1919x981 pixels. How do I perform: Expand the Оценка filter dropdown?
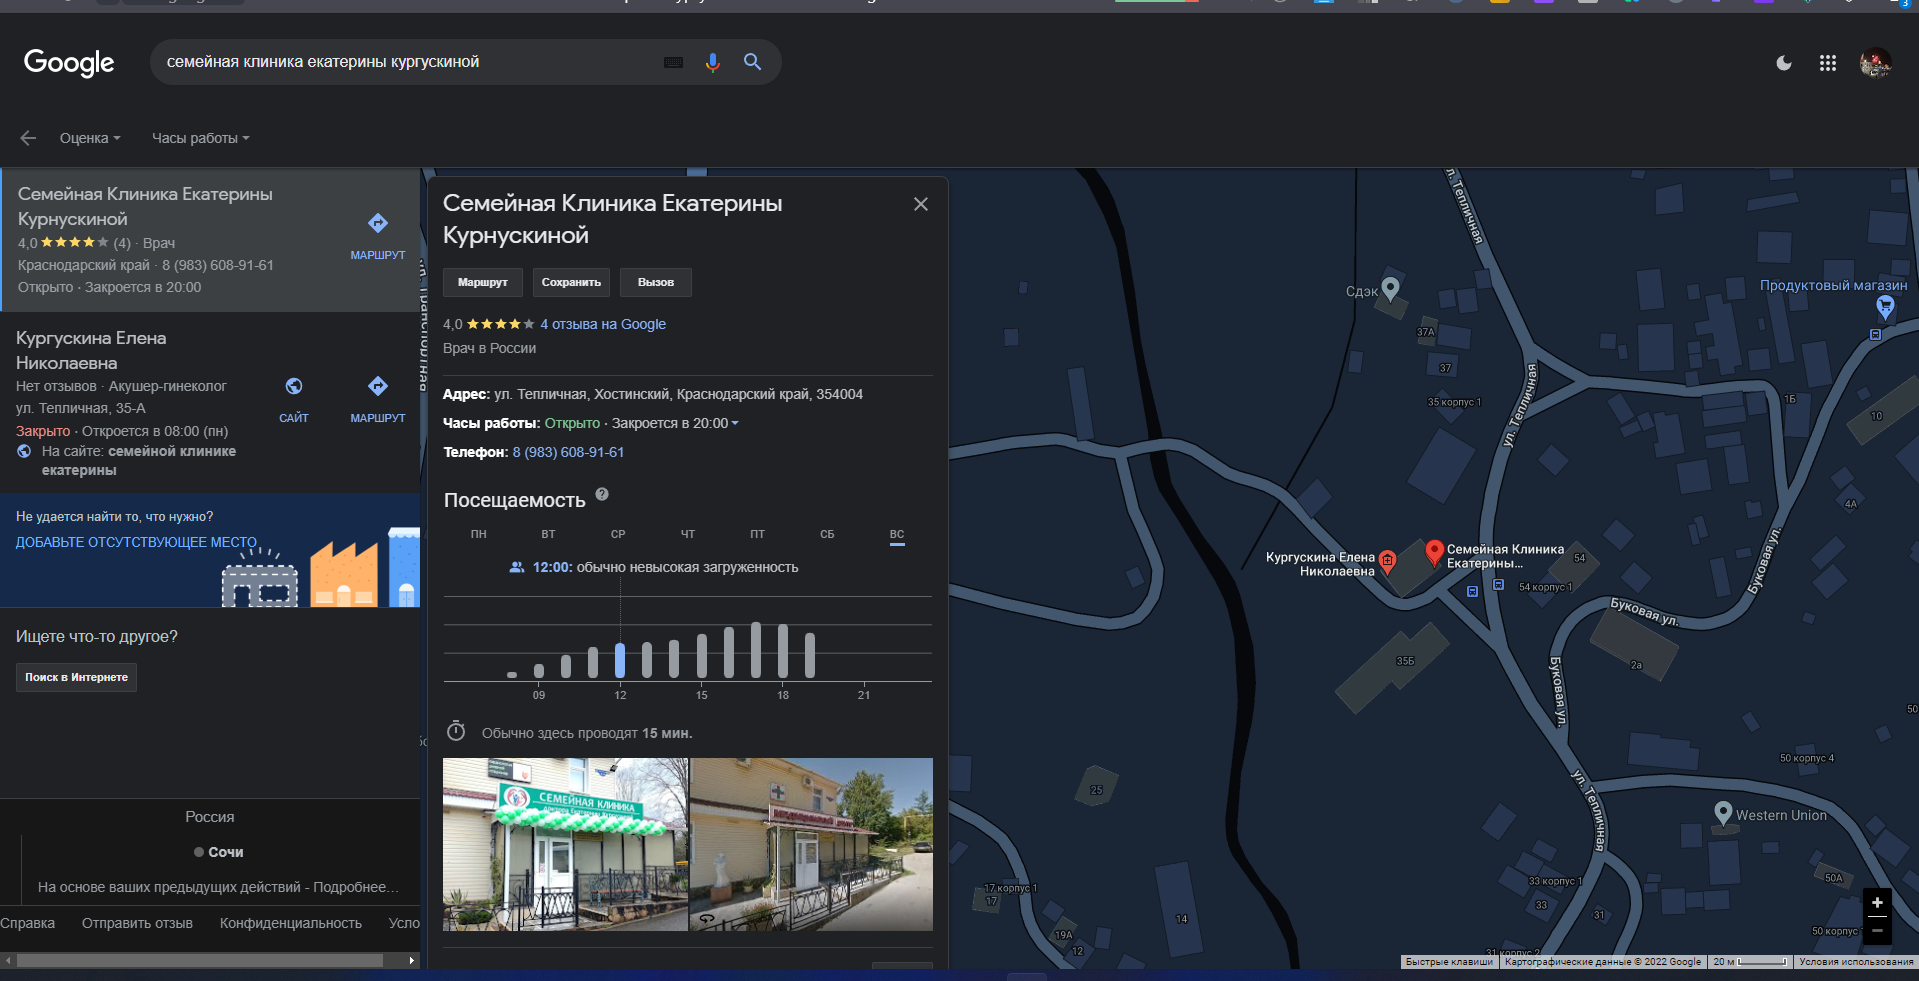(x=90, y=138)
